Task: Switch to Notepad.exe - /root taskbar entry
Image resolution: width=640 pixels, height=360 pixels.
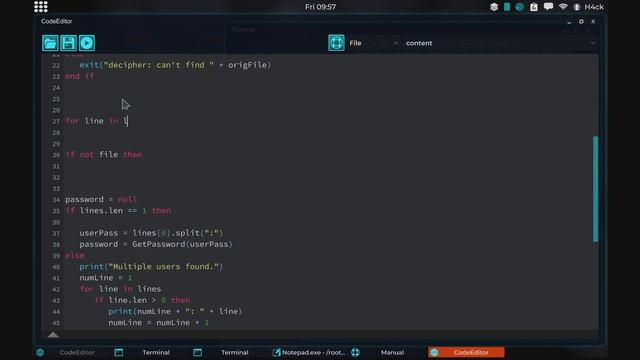Action: (x=313, y=352)
